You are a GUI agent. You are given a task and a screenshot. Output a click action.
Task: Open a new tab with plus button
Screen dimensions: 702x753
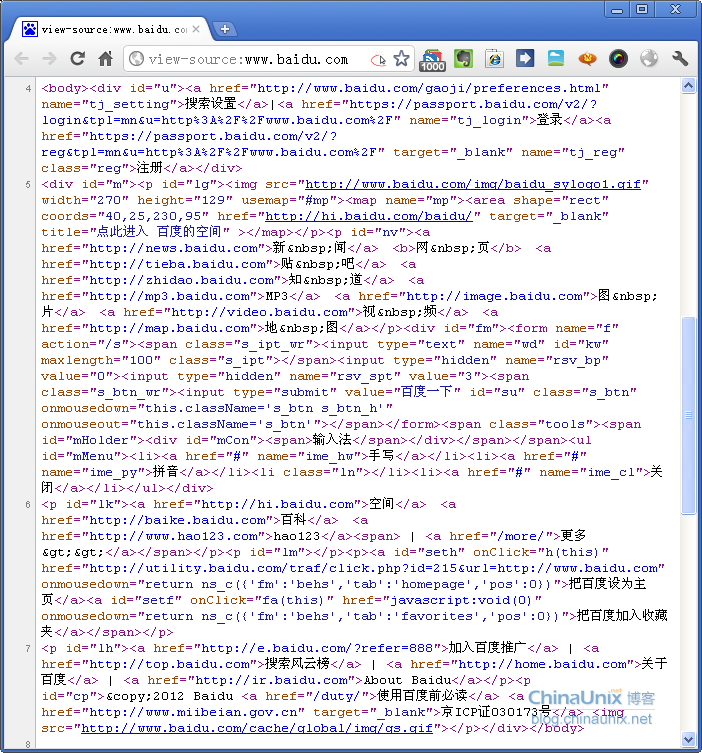225,29
